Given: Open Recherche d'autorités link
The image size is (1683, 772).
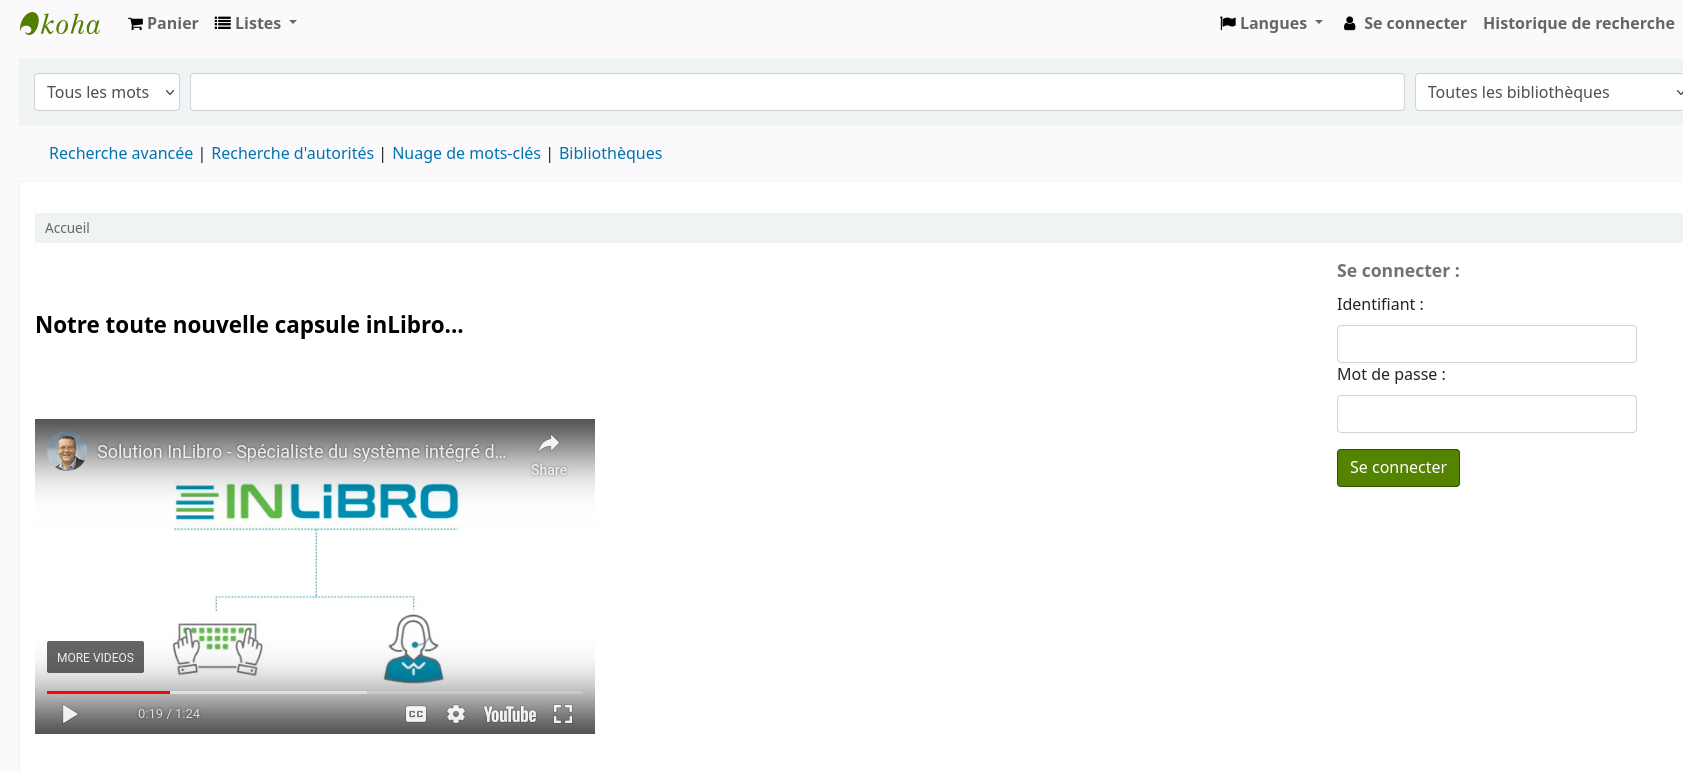Looking at the screenshot, I should pyautogui.click(x=292, y=153).
